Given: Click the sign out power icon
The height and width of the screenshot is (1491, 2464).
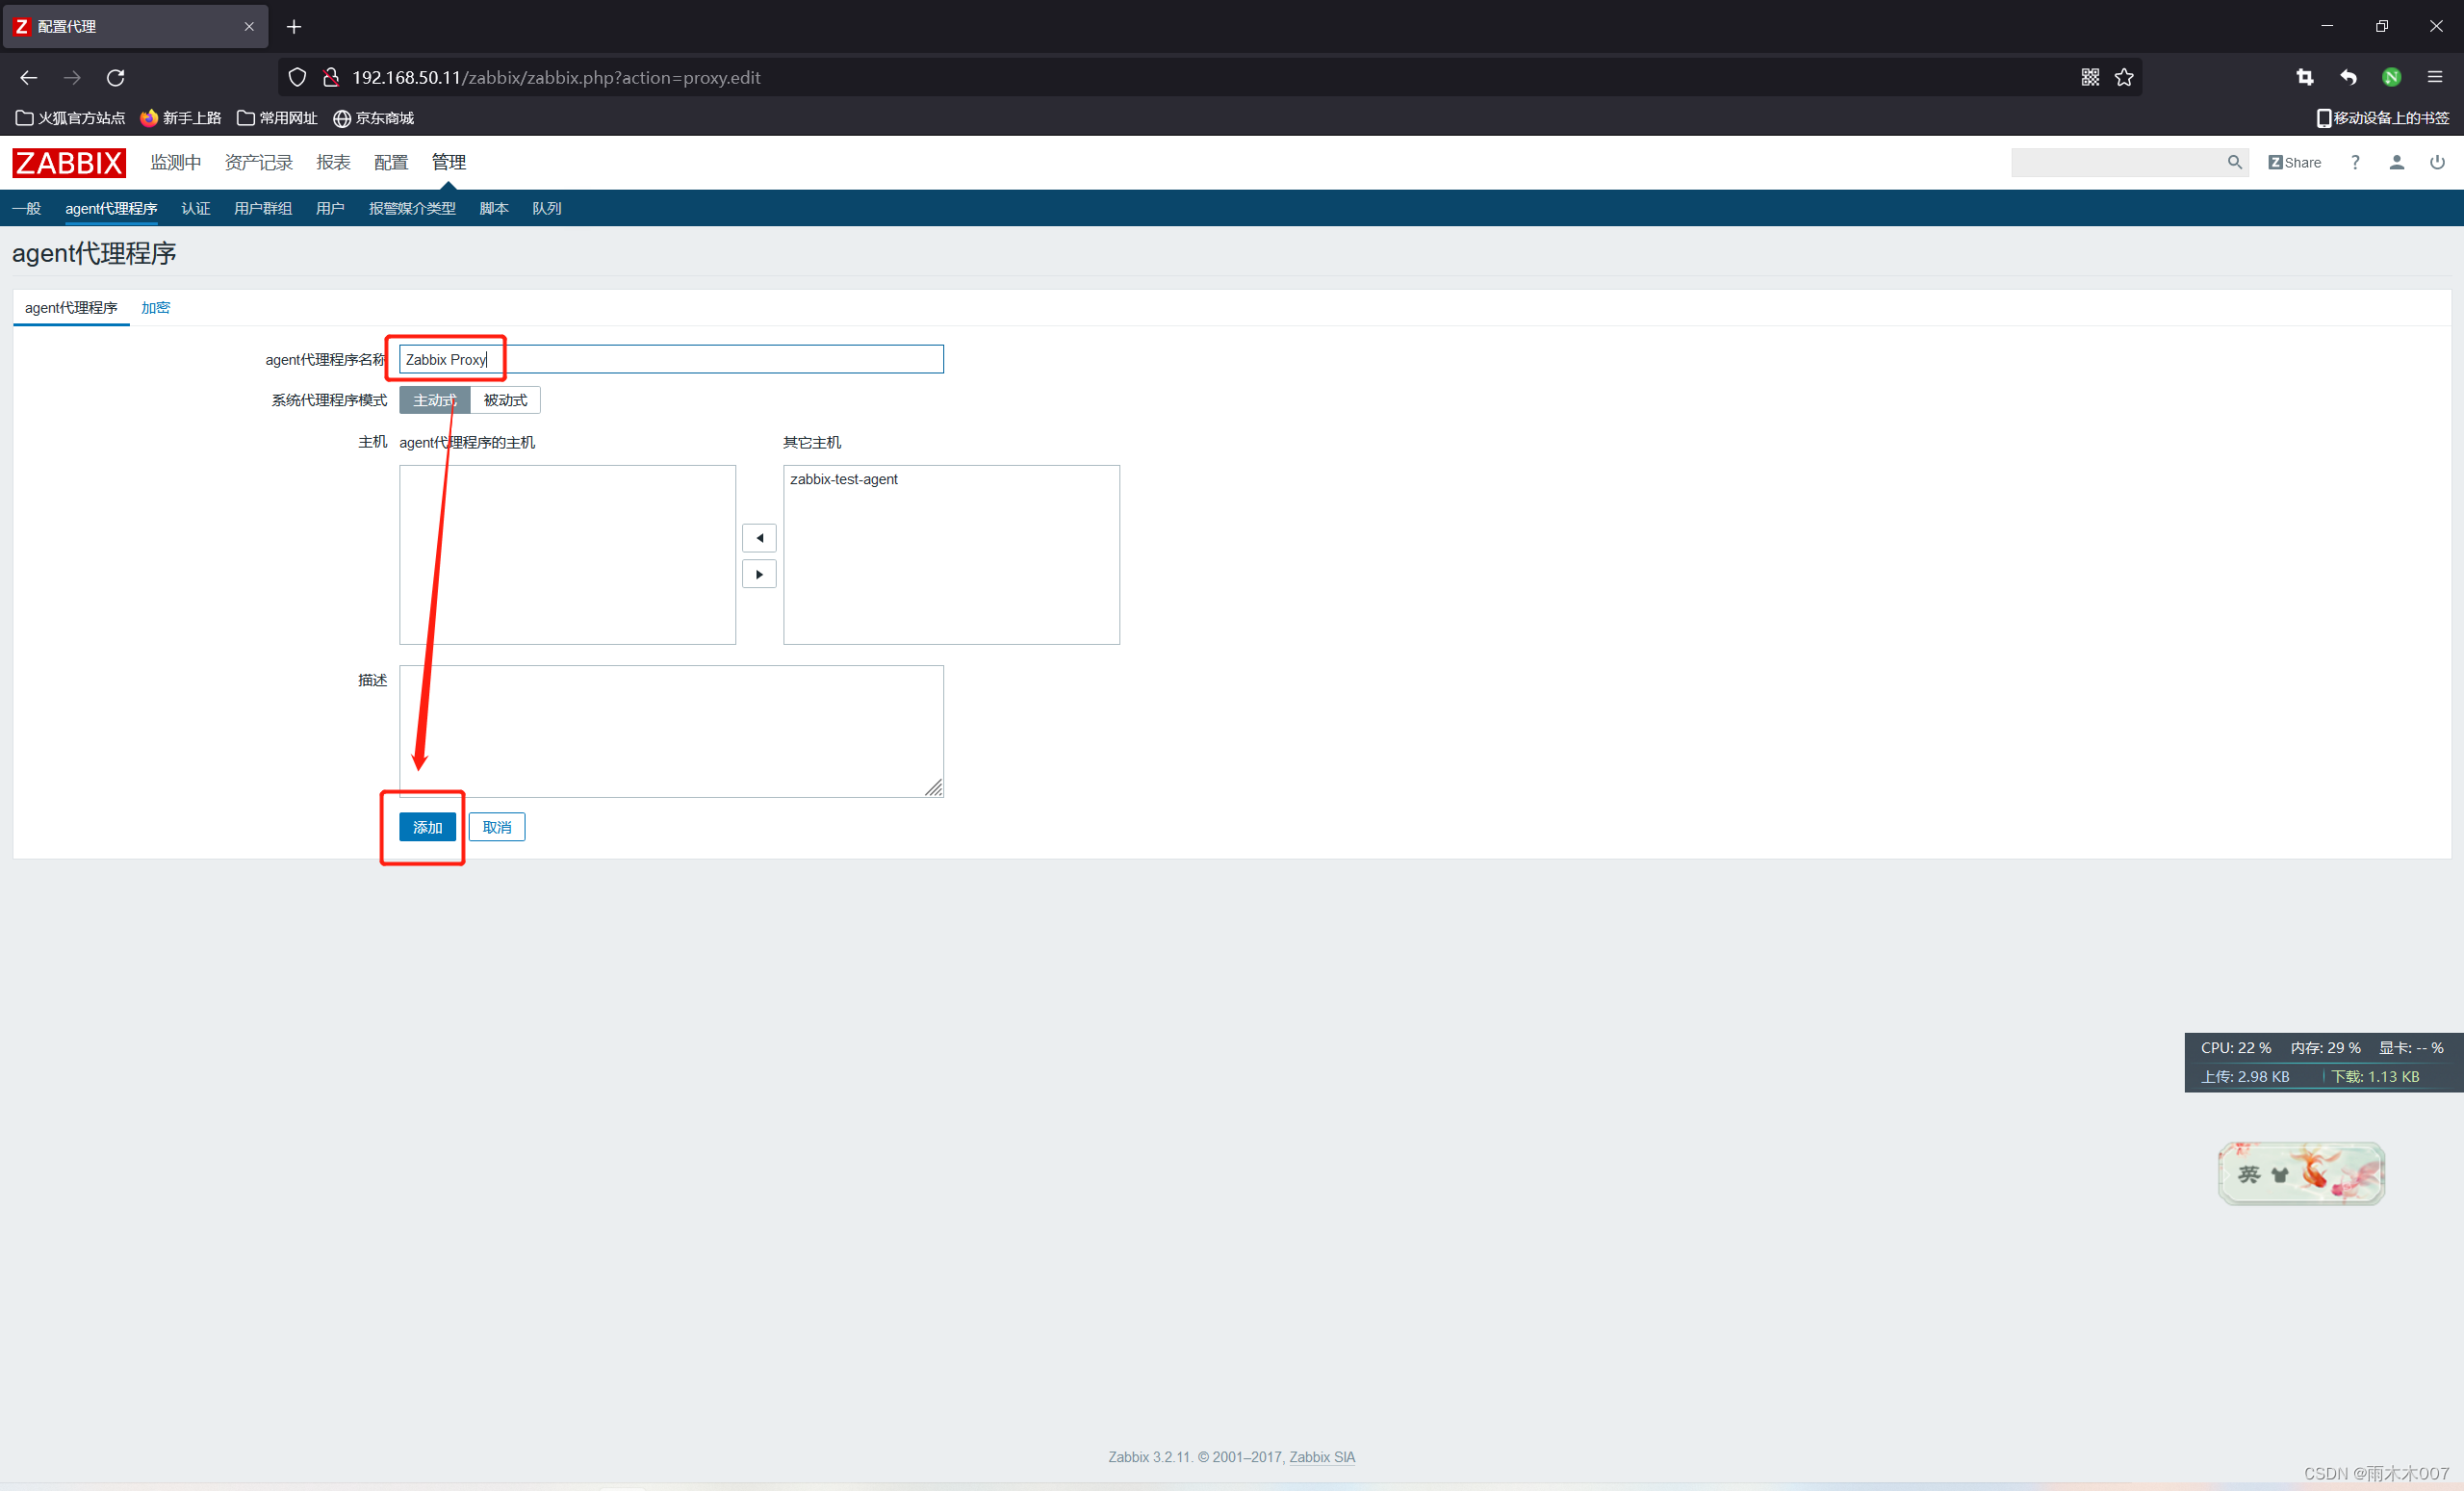Looking at the screenshot, I should [x=2437, y=162].
